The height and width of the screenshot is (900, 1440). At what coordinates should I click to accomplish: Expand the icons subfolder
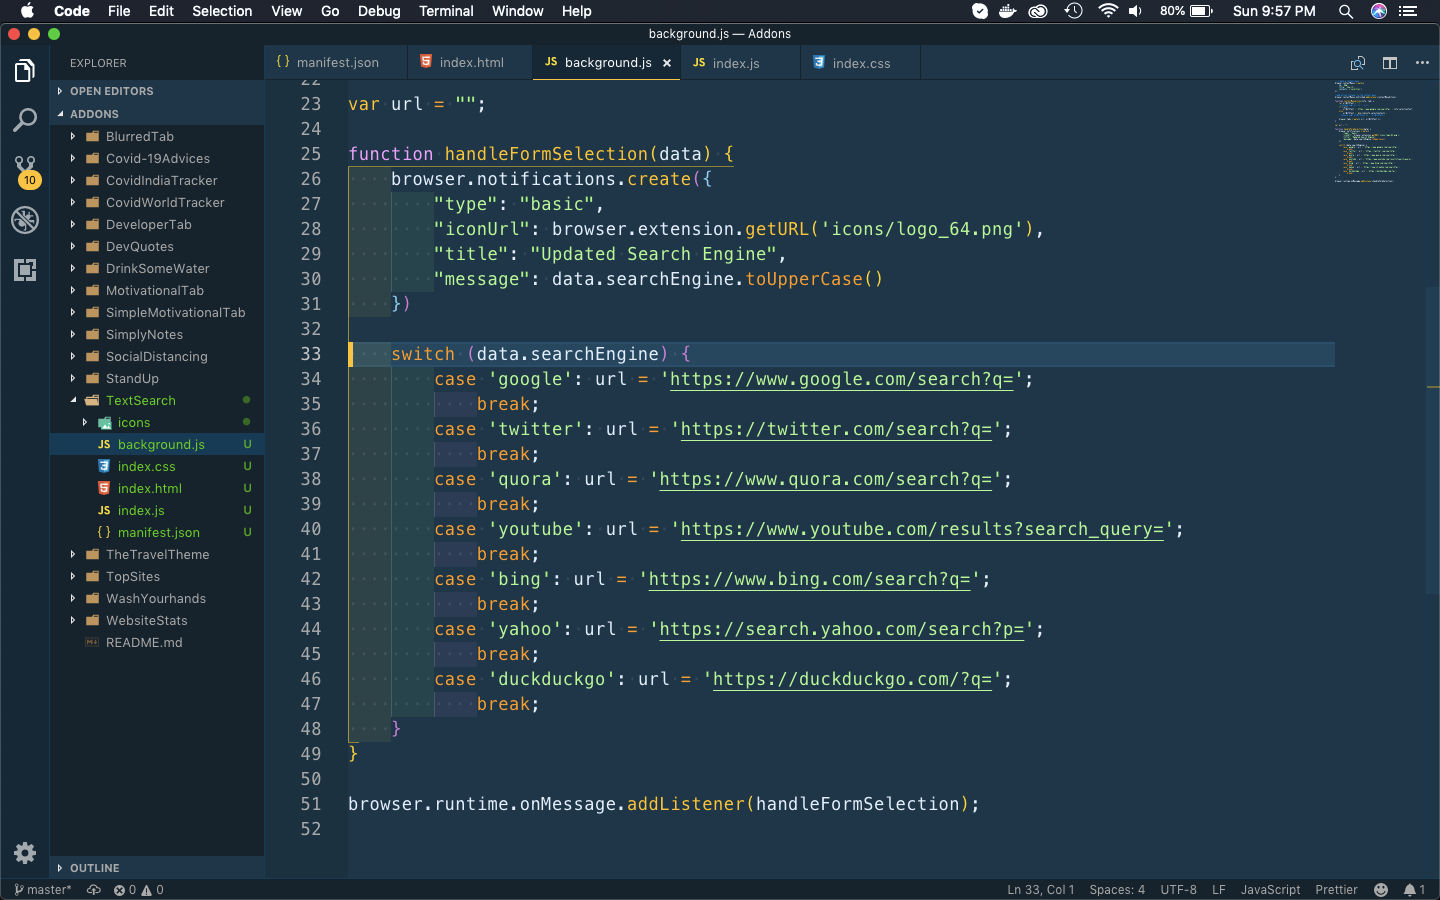pyautogui.click(x=157, y=422)
